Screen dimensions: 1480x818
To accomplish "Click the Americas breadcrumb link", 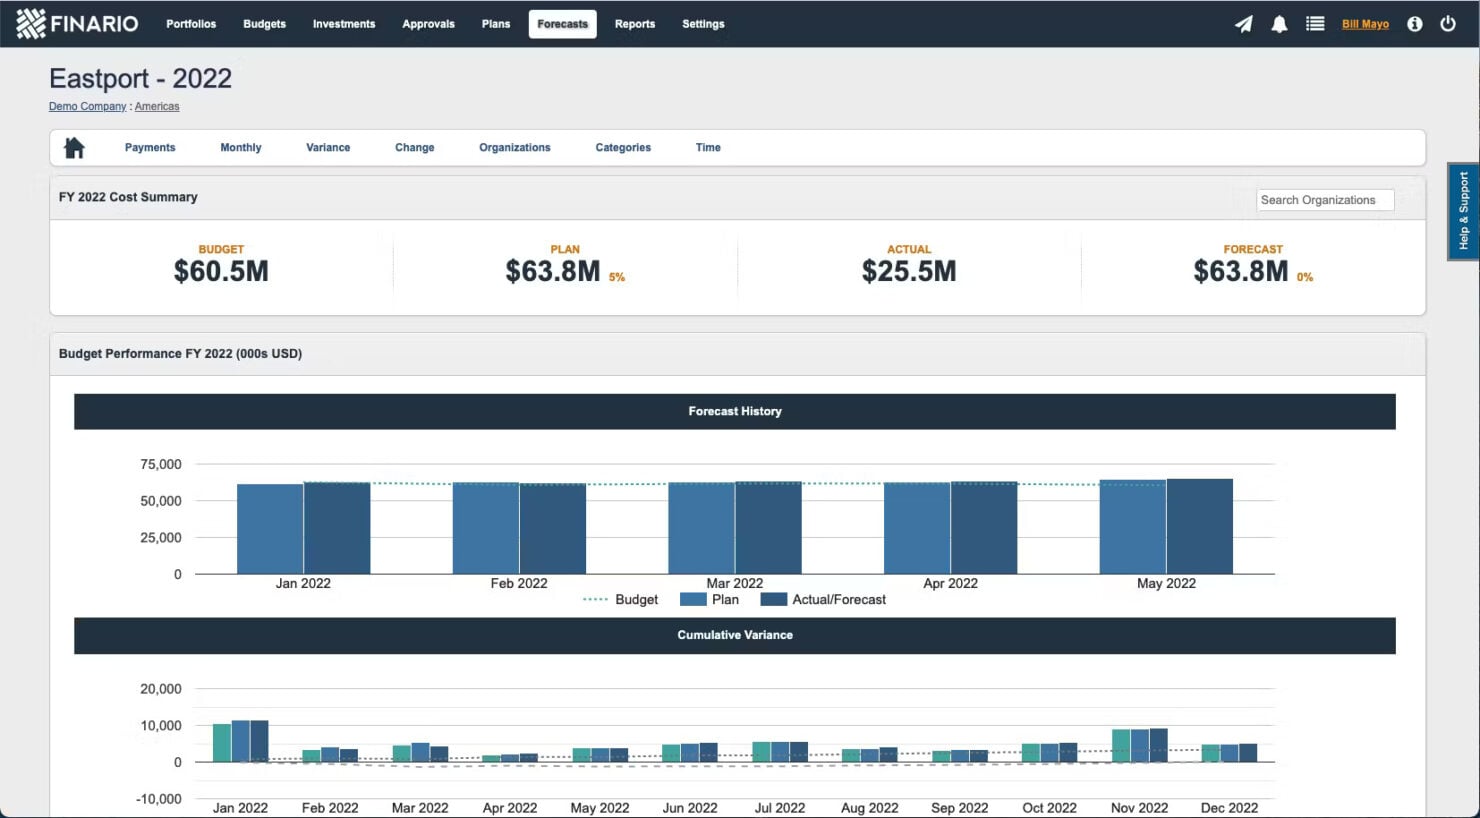I will [x=157, y=105].
